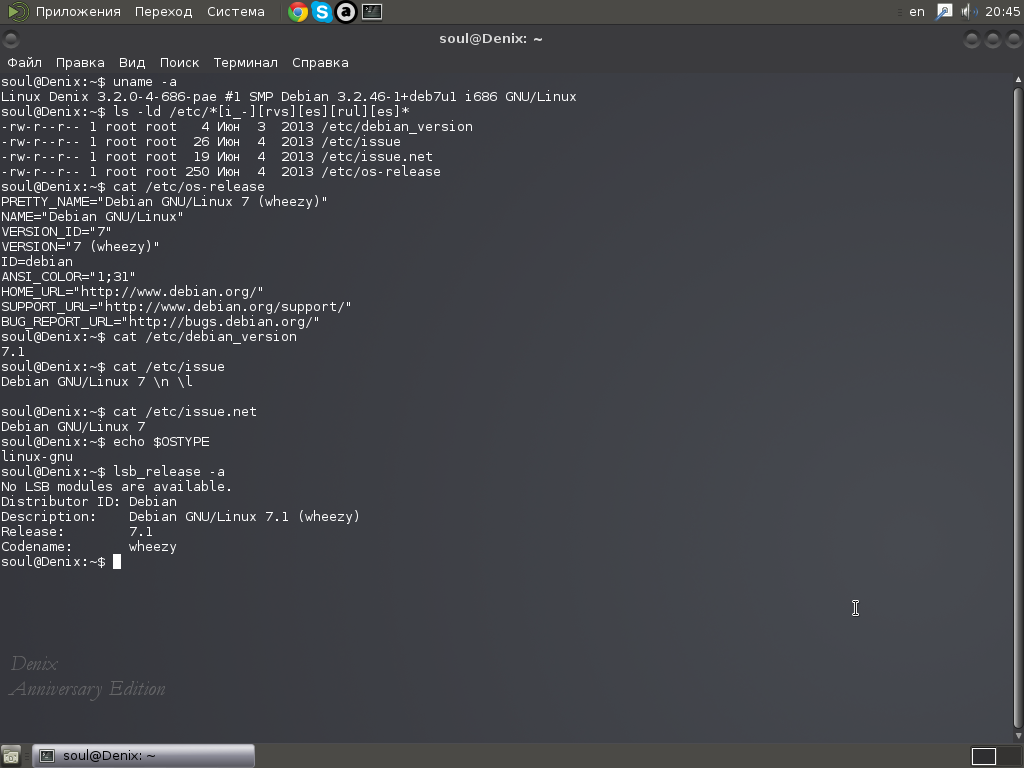This screenshot has height=768, width=1024.
Task: Click the 'VERSION_ID="7"' line
Action: [56, 232]
